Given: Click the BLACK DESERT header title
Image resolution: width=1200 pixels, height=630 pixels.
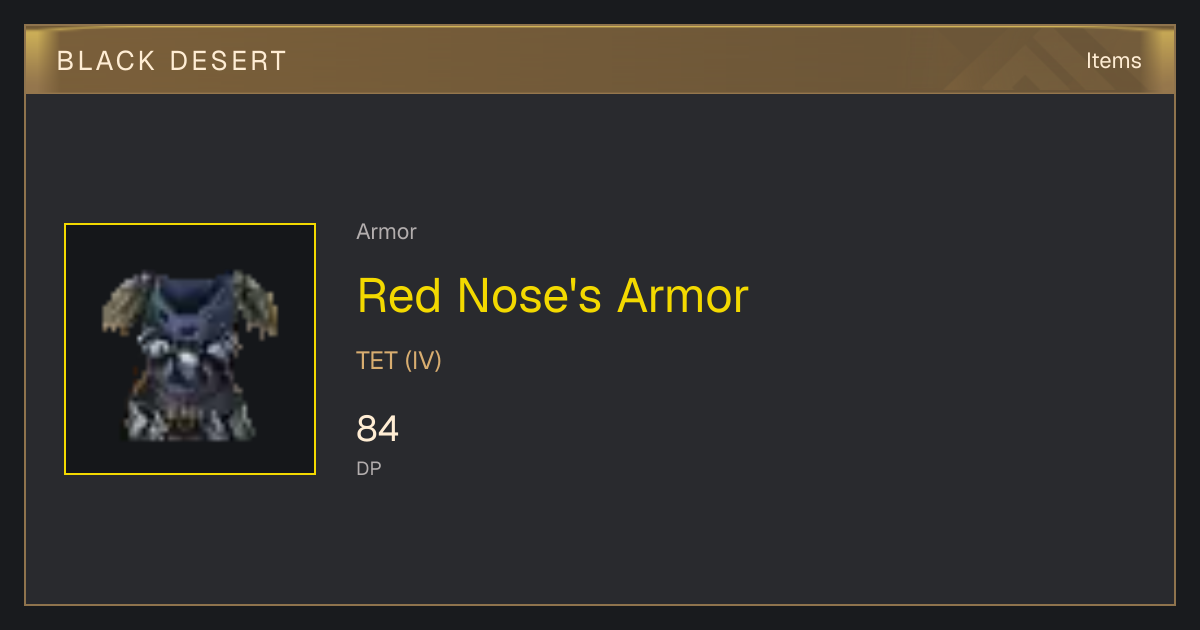Looking at the screenshot, I should (172, 61).
